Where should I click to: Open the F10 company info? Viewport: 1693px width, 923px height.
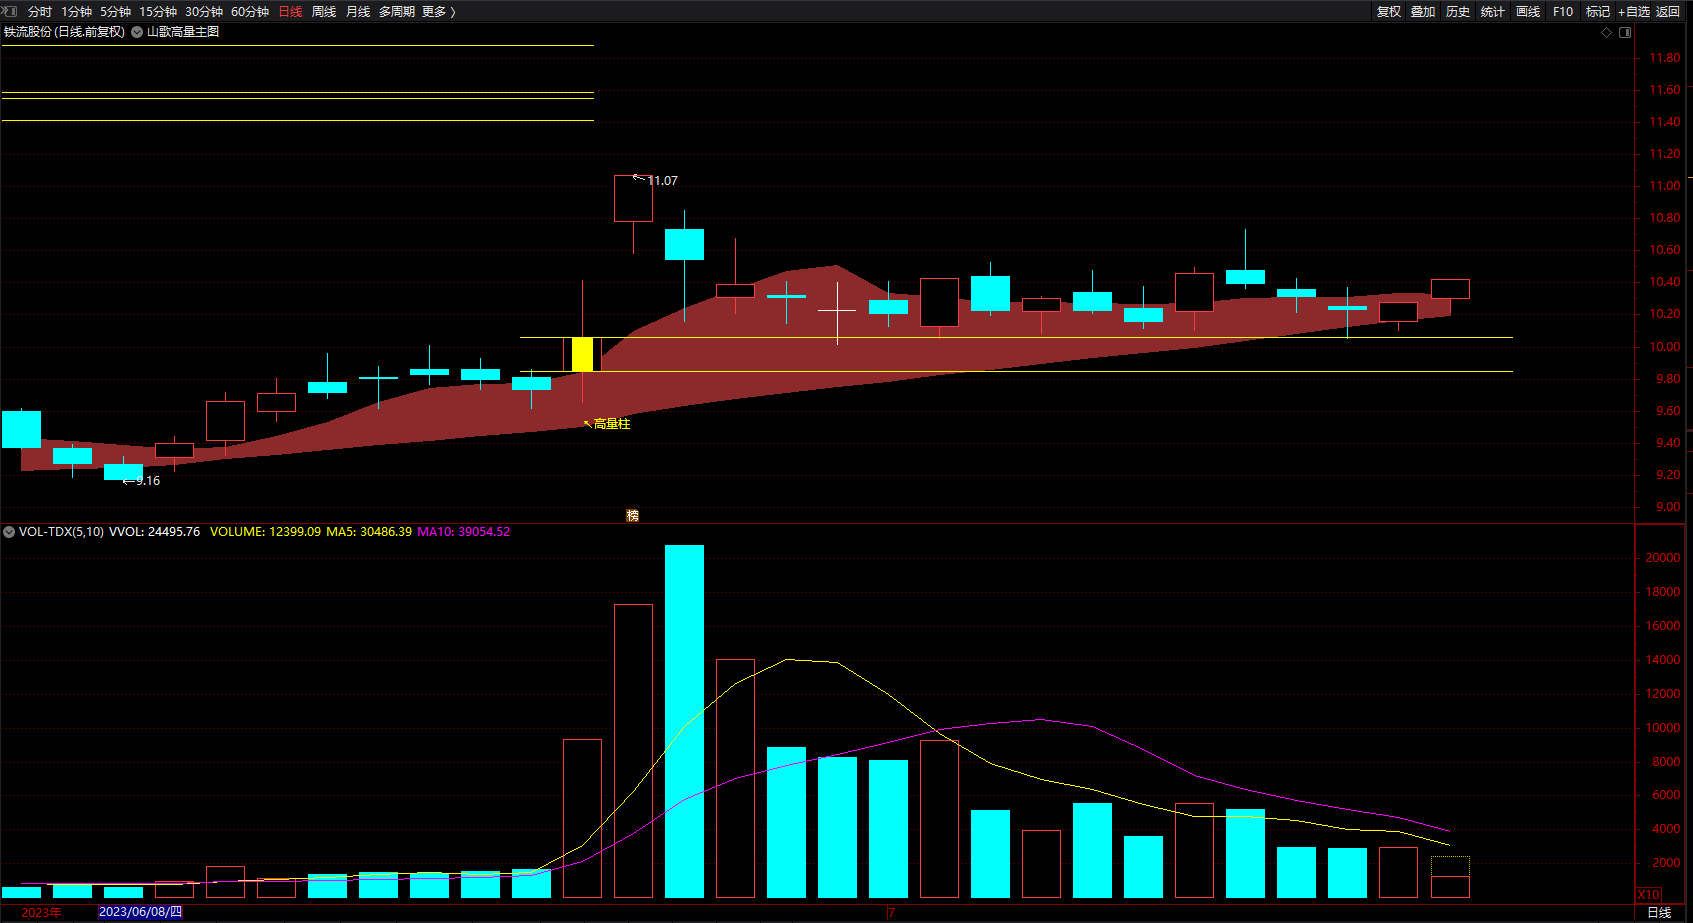click(x=1562, y=11)
